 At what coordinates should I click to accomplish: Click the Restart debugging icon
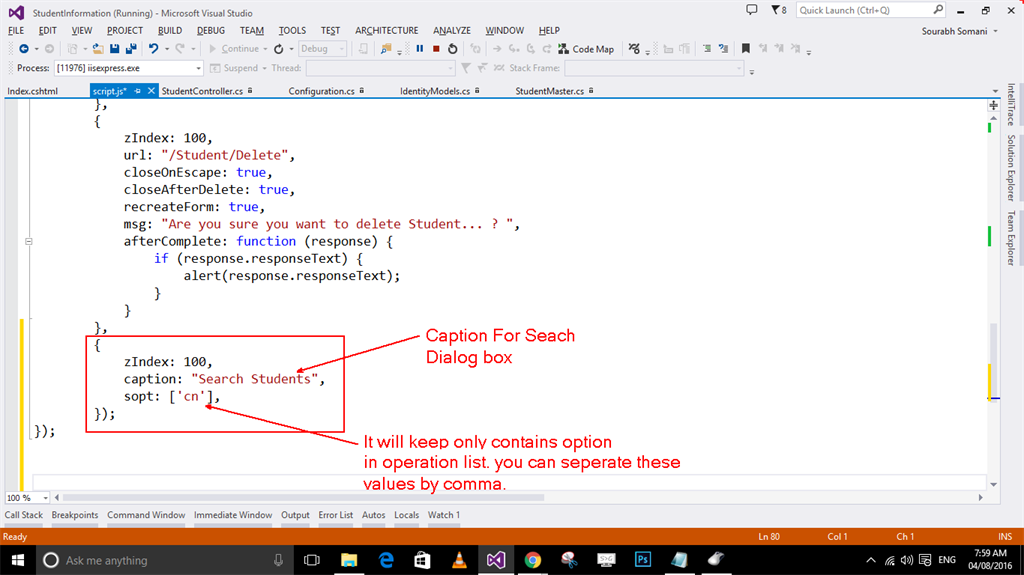pyautogui.click(x=452, y=48)
